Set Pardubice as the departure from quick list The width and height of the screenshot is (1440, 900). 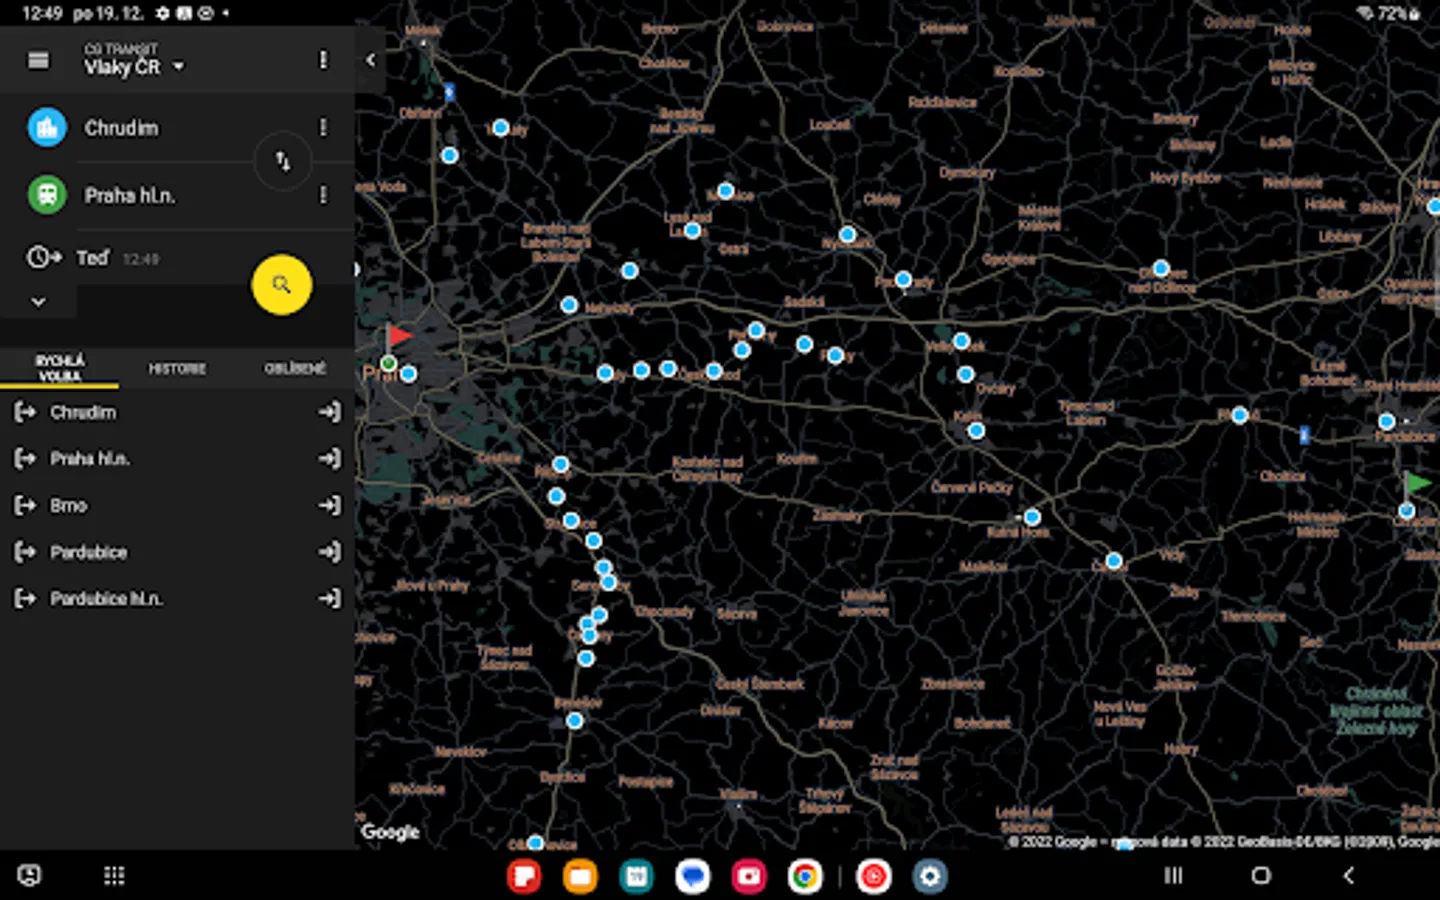pyautogui.click(x=25, y=551)
